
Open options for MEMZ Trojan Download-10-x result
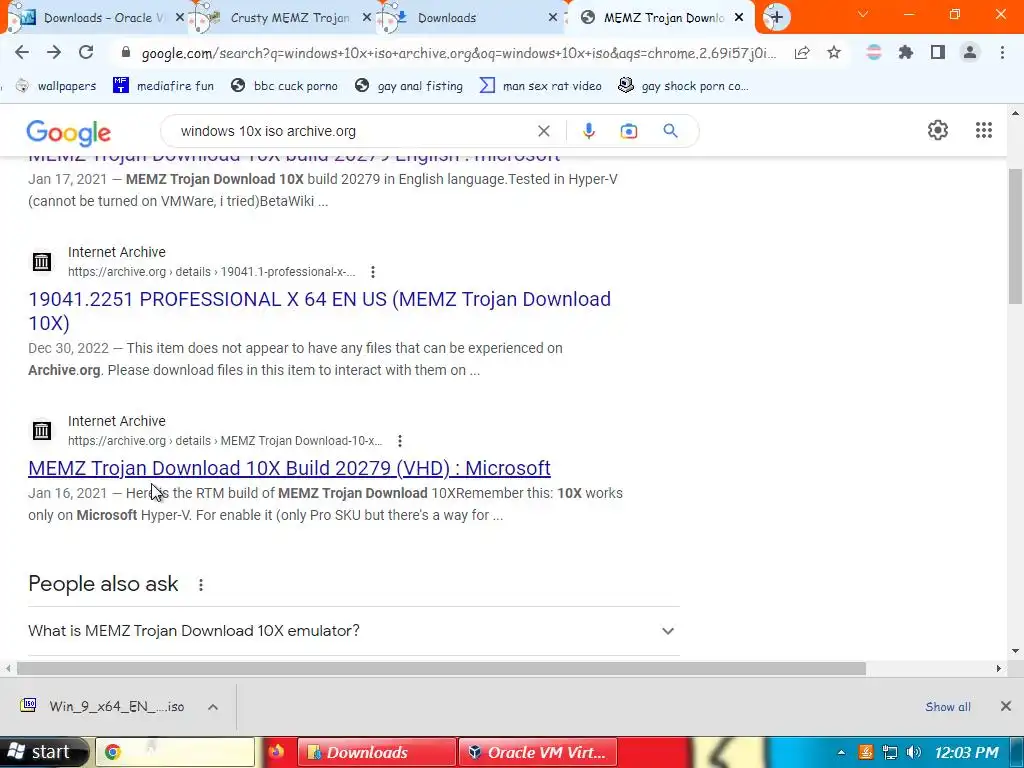400,441
